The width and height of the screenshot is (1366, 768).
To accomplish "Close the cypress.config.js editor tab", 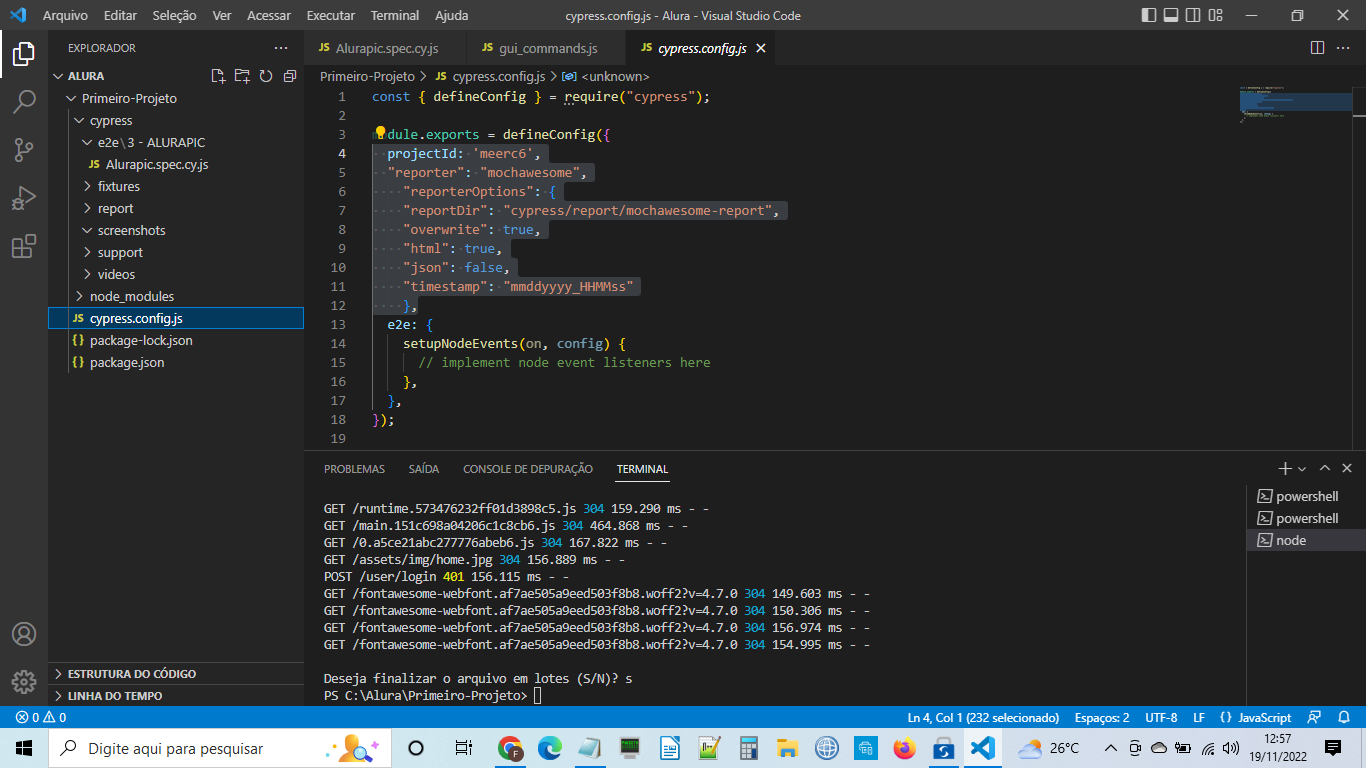I will [760, 48].
